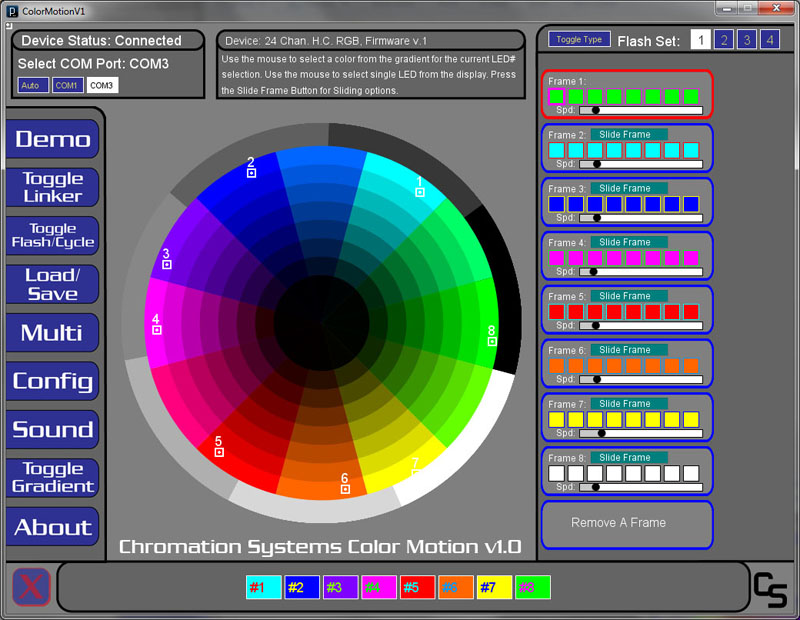Click the Toggle Type button

tap(579, 39)
